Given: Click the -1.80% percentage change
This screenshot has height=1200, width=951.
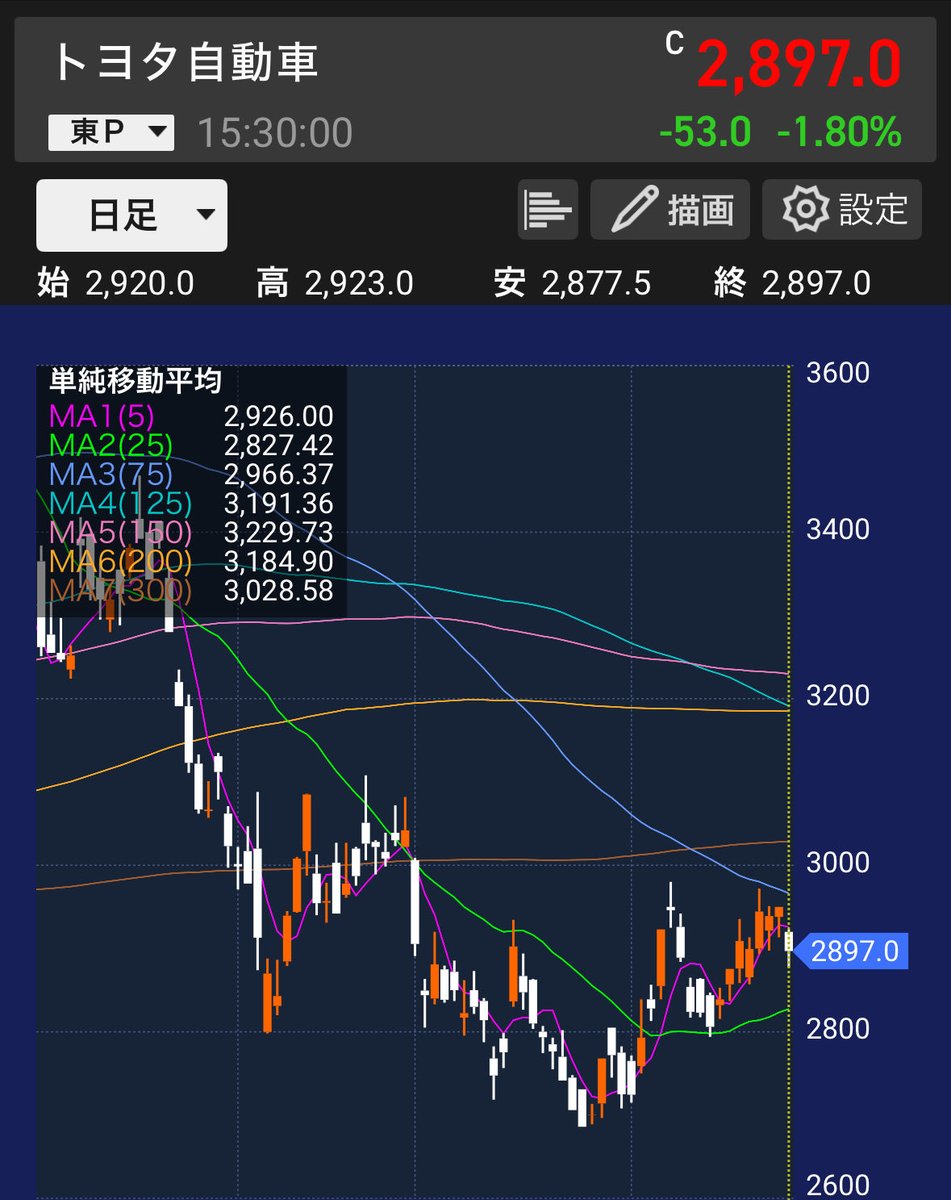Looking at the screenshot, I should (840, 132).
